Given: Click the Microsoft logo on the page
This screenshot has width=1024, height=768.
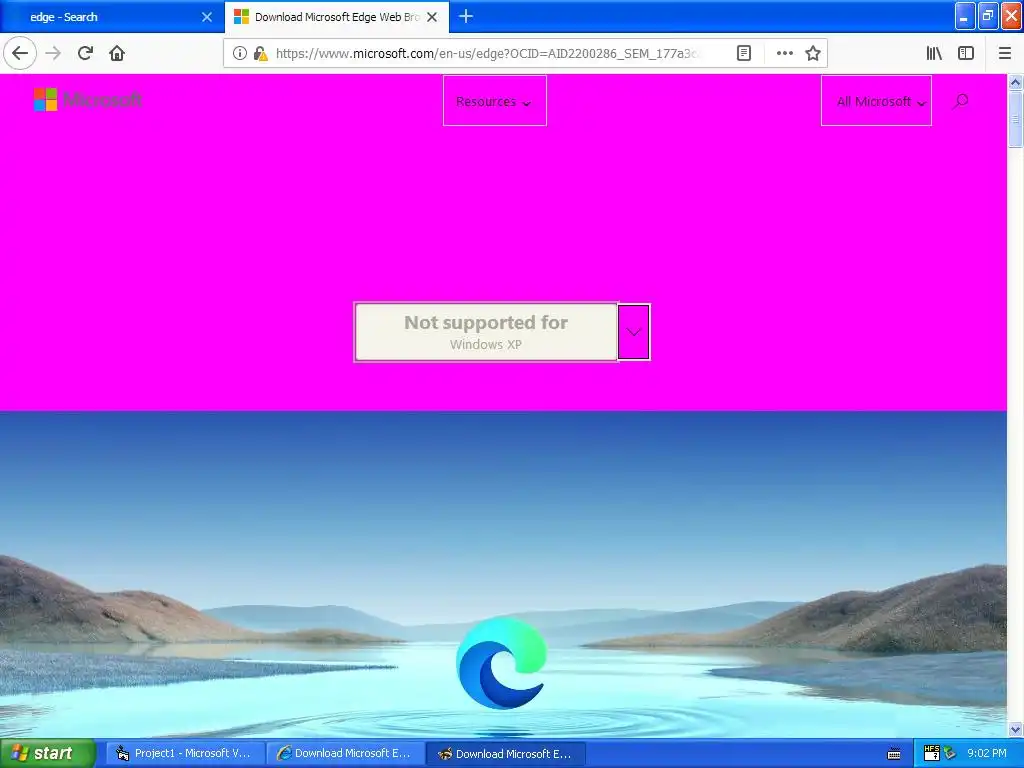Looking at the screenshot, I should point(88,100).
